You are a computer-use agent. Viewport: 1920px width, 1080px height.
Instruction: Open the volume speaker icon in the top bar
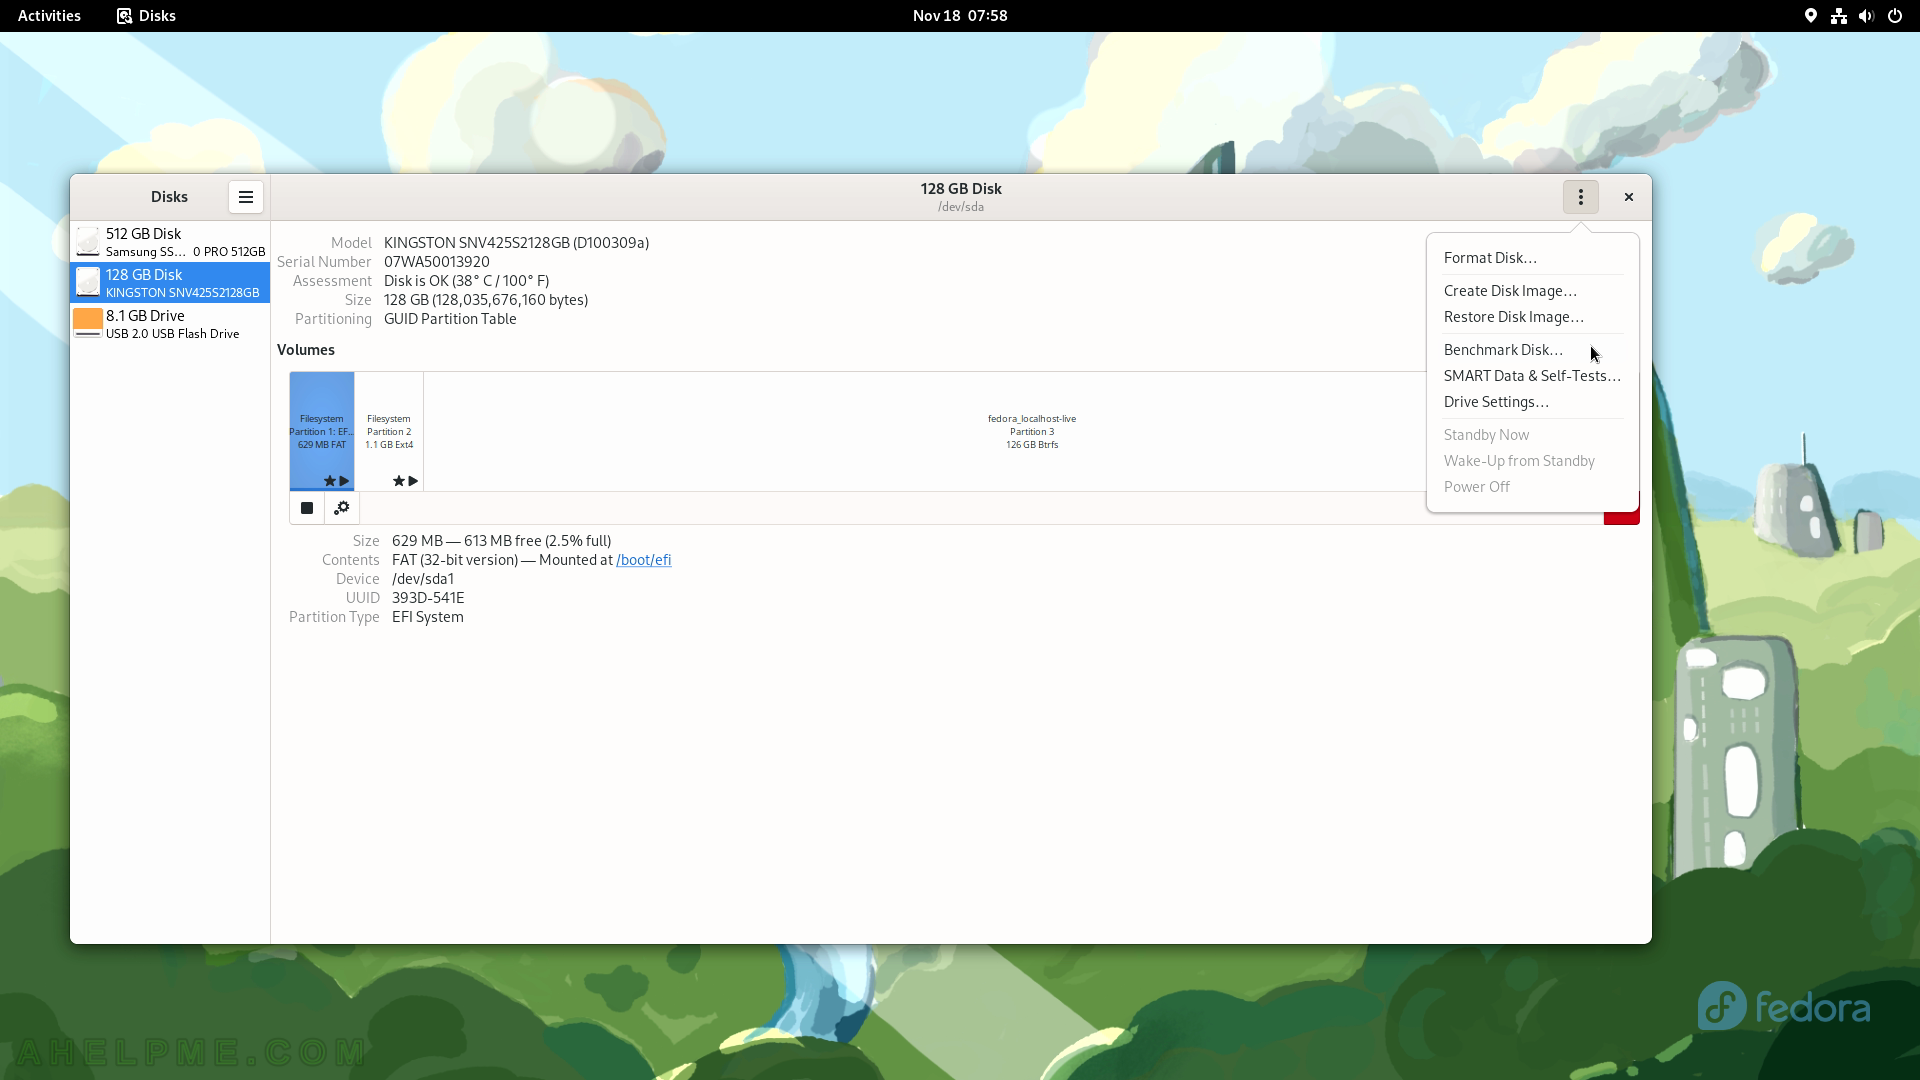(1866, 16)
